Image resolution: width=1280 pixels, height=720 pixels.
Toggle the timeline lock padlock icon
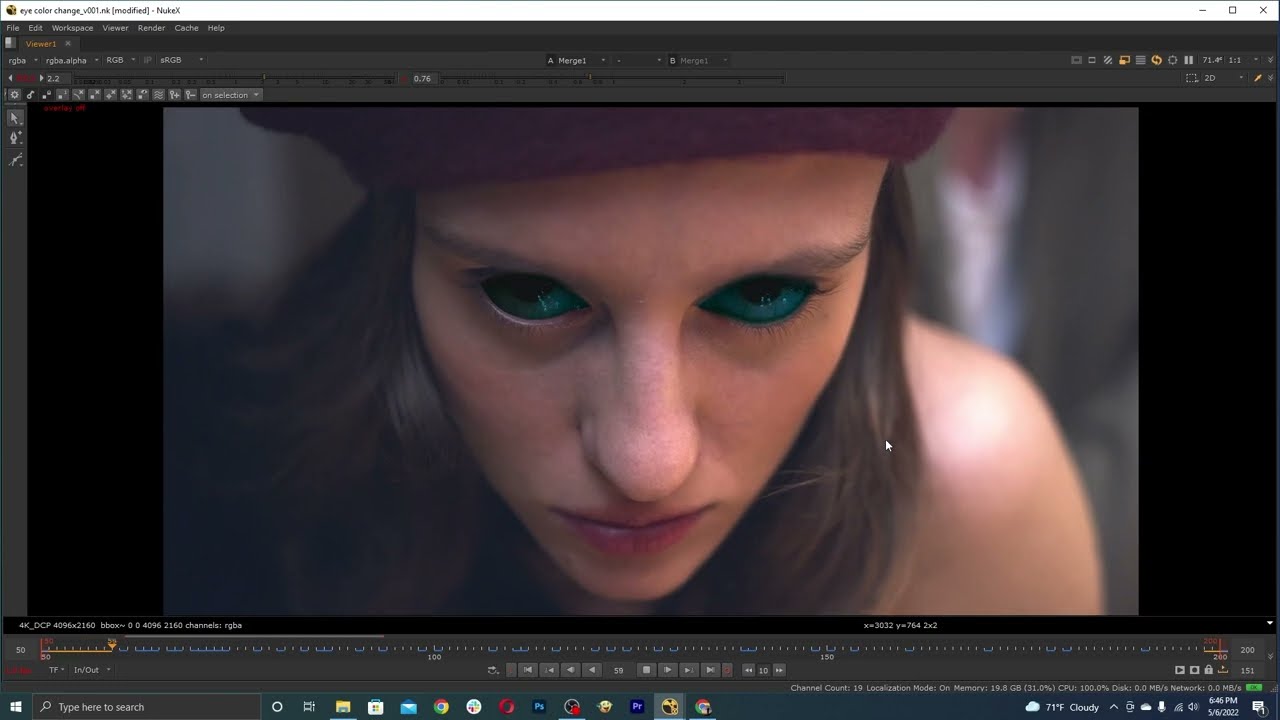point(1208,670)
